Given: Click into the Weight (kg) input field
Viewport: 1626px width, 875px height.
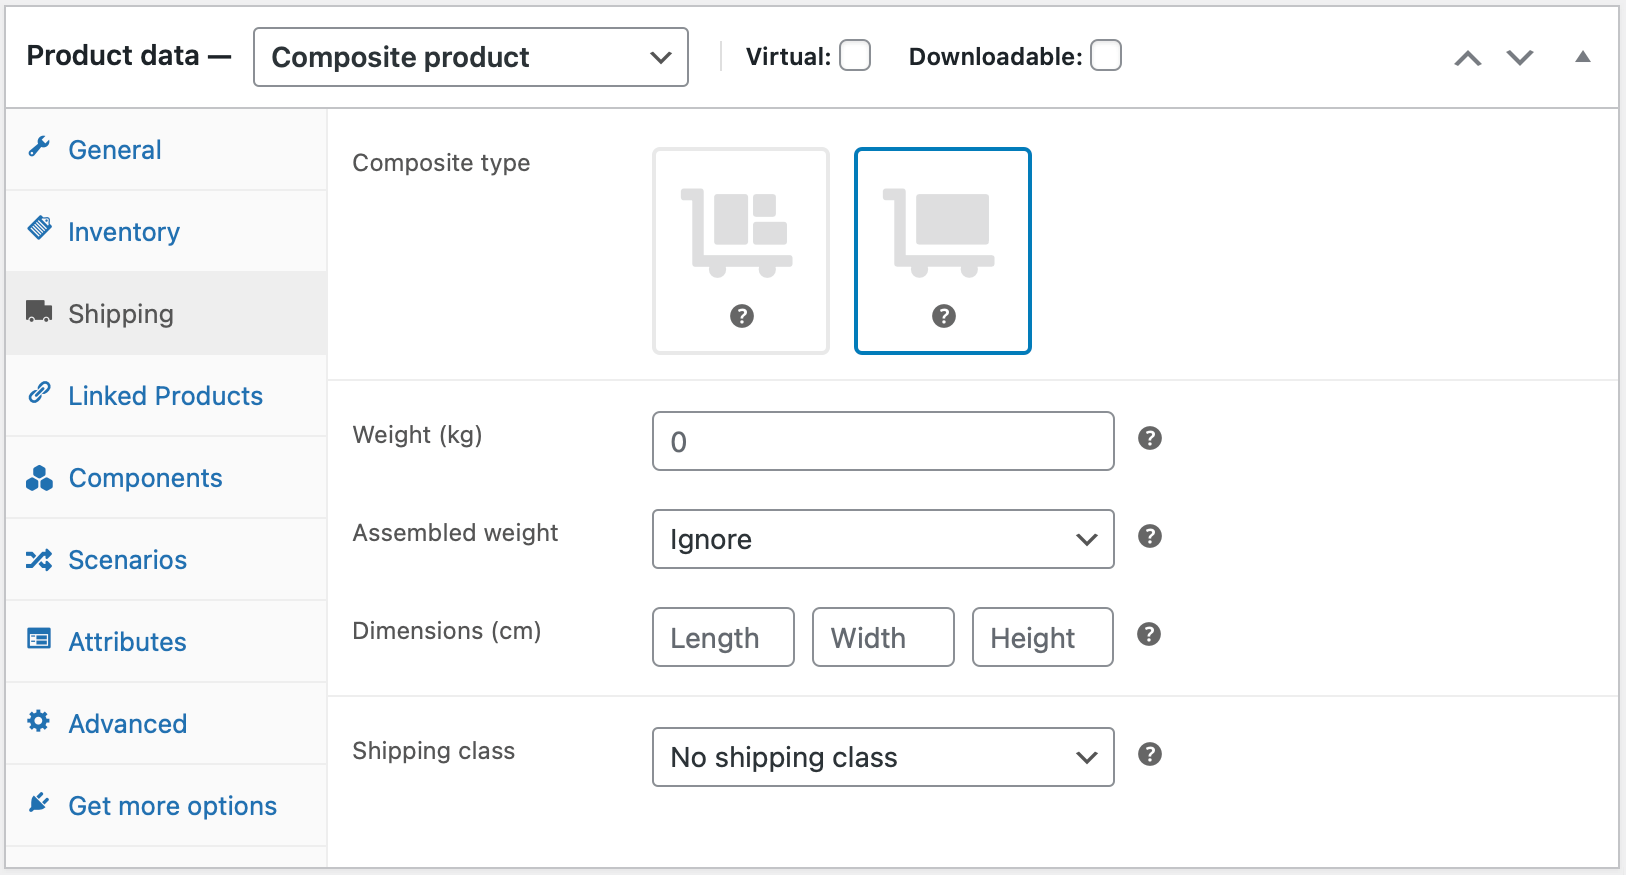Looking at the screenshot, I should tap(882, 441).
